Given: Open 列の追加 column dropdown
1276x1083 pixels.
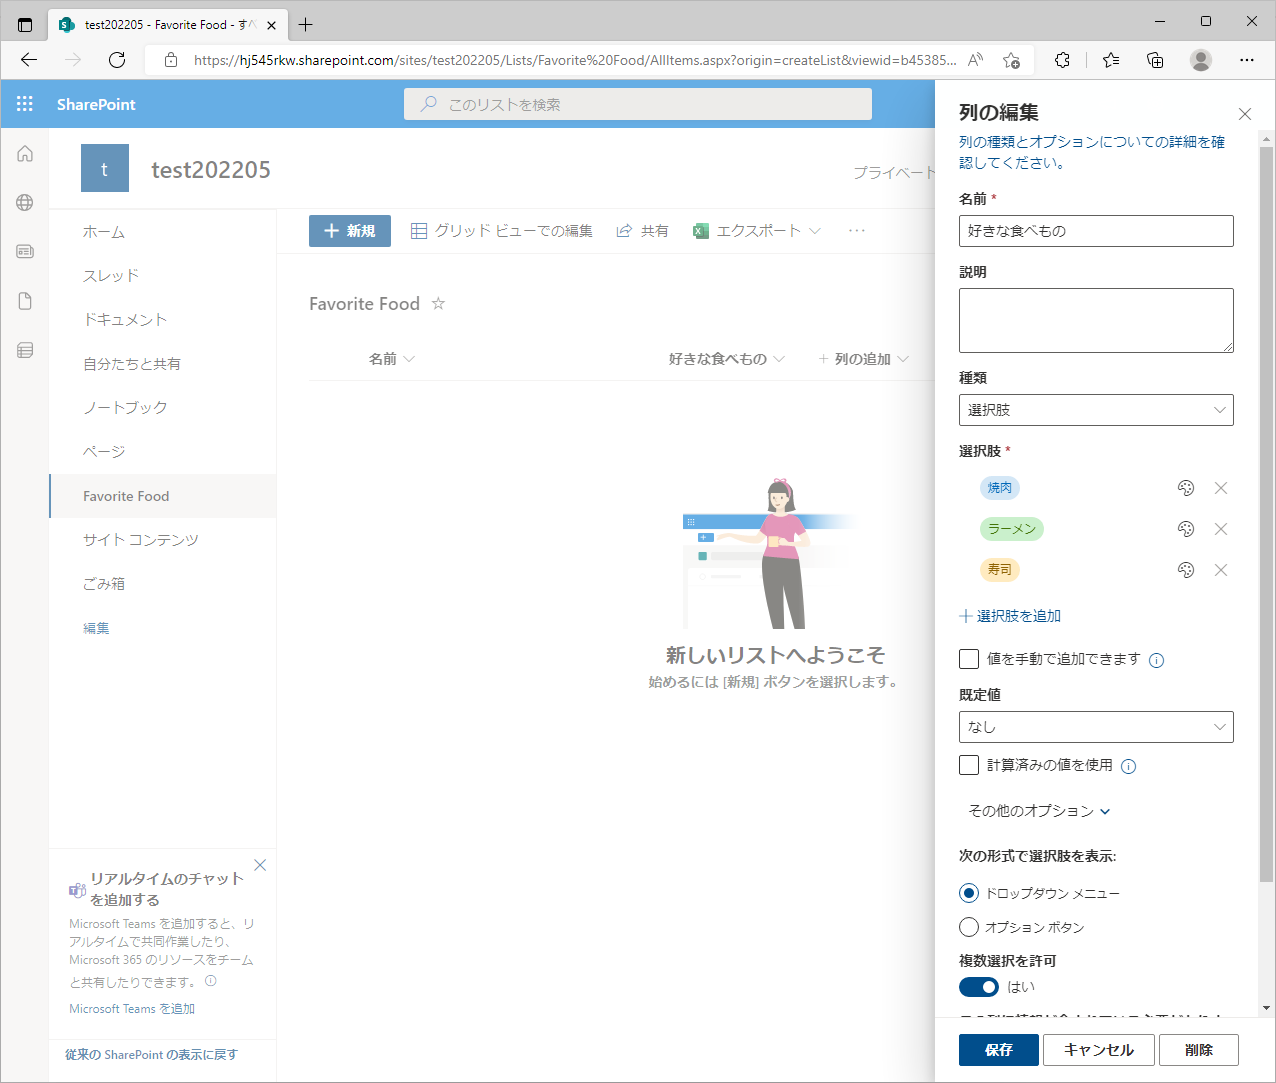Looking at the screenshot, I should 864,359.
